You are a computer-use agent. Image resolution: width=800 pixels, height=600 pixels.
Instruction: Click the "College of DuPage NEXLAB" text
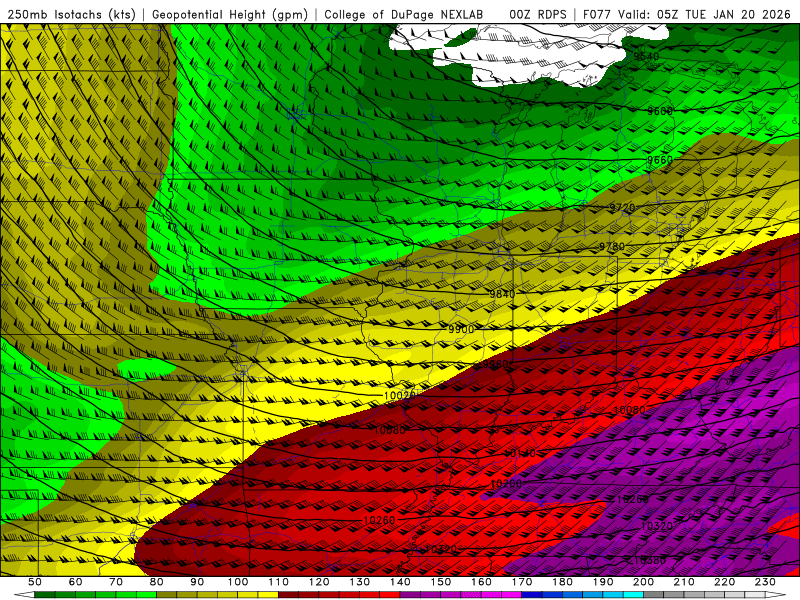(x=404, y=15)
